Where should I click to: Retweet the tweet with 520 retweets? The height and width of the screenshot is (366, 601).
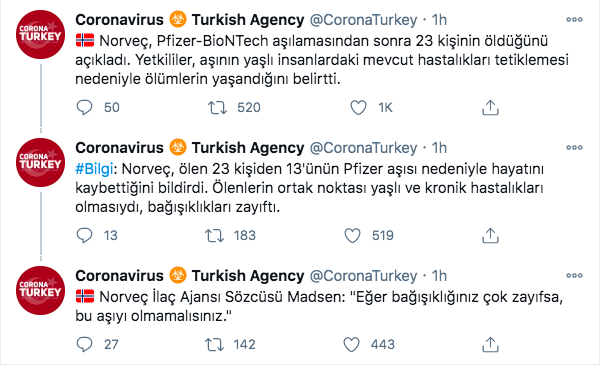(217, 108)
